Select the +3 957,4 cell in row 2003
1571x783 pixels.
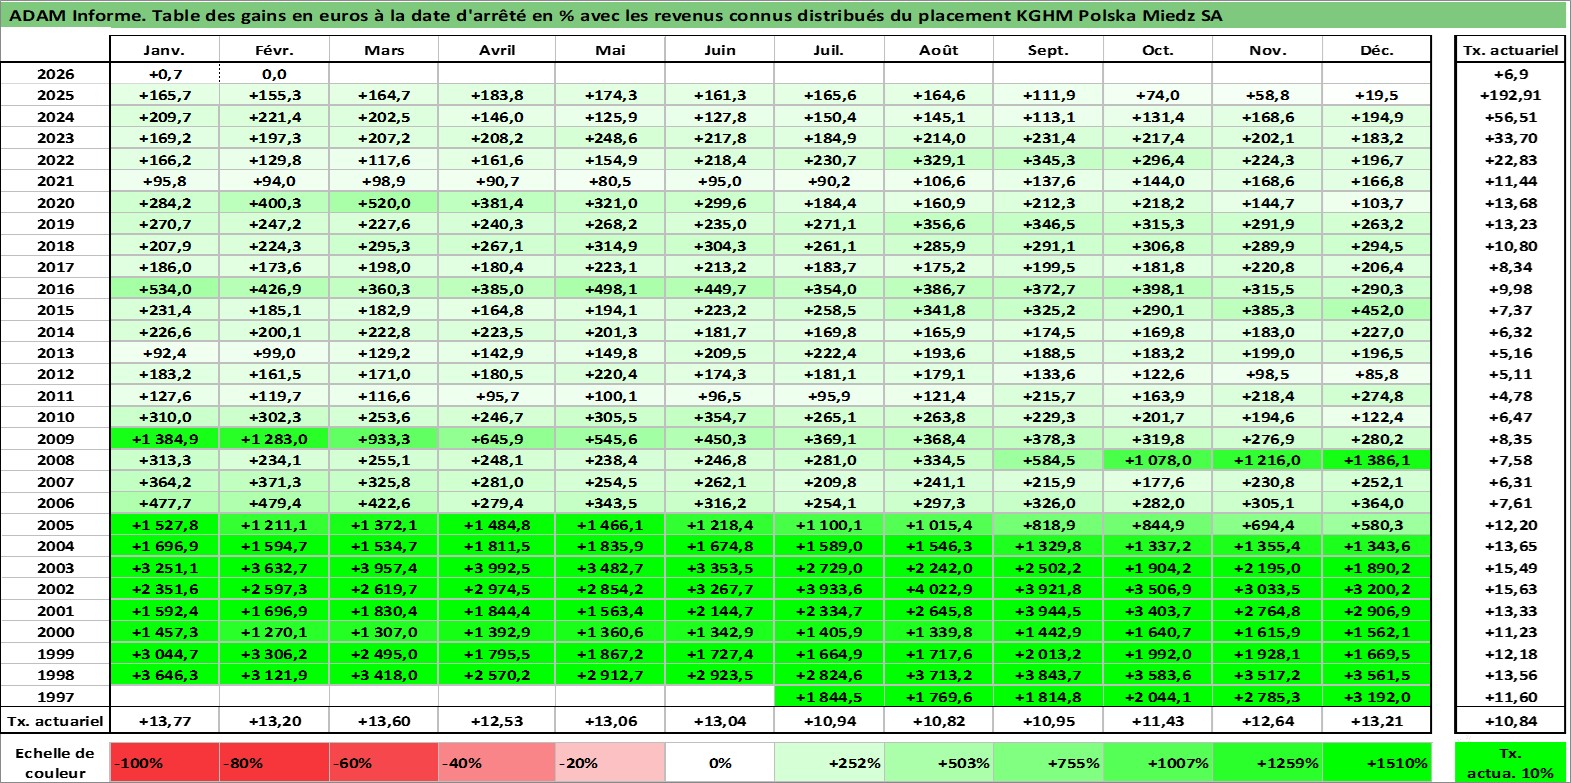tap(384, 568)
